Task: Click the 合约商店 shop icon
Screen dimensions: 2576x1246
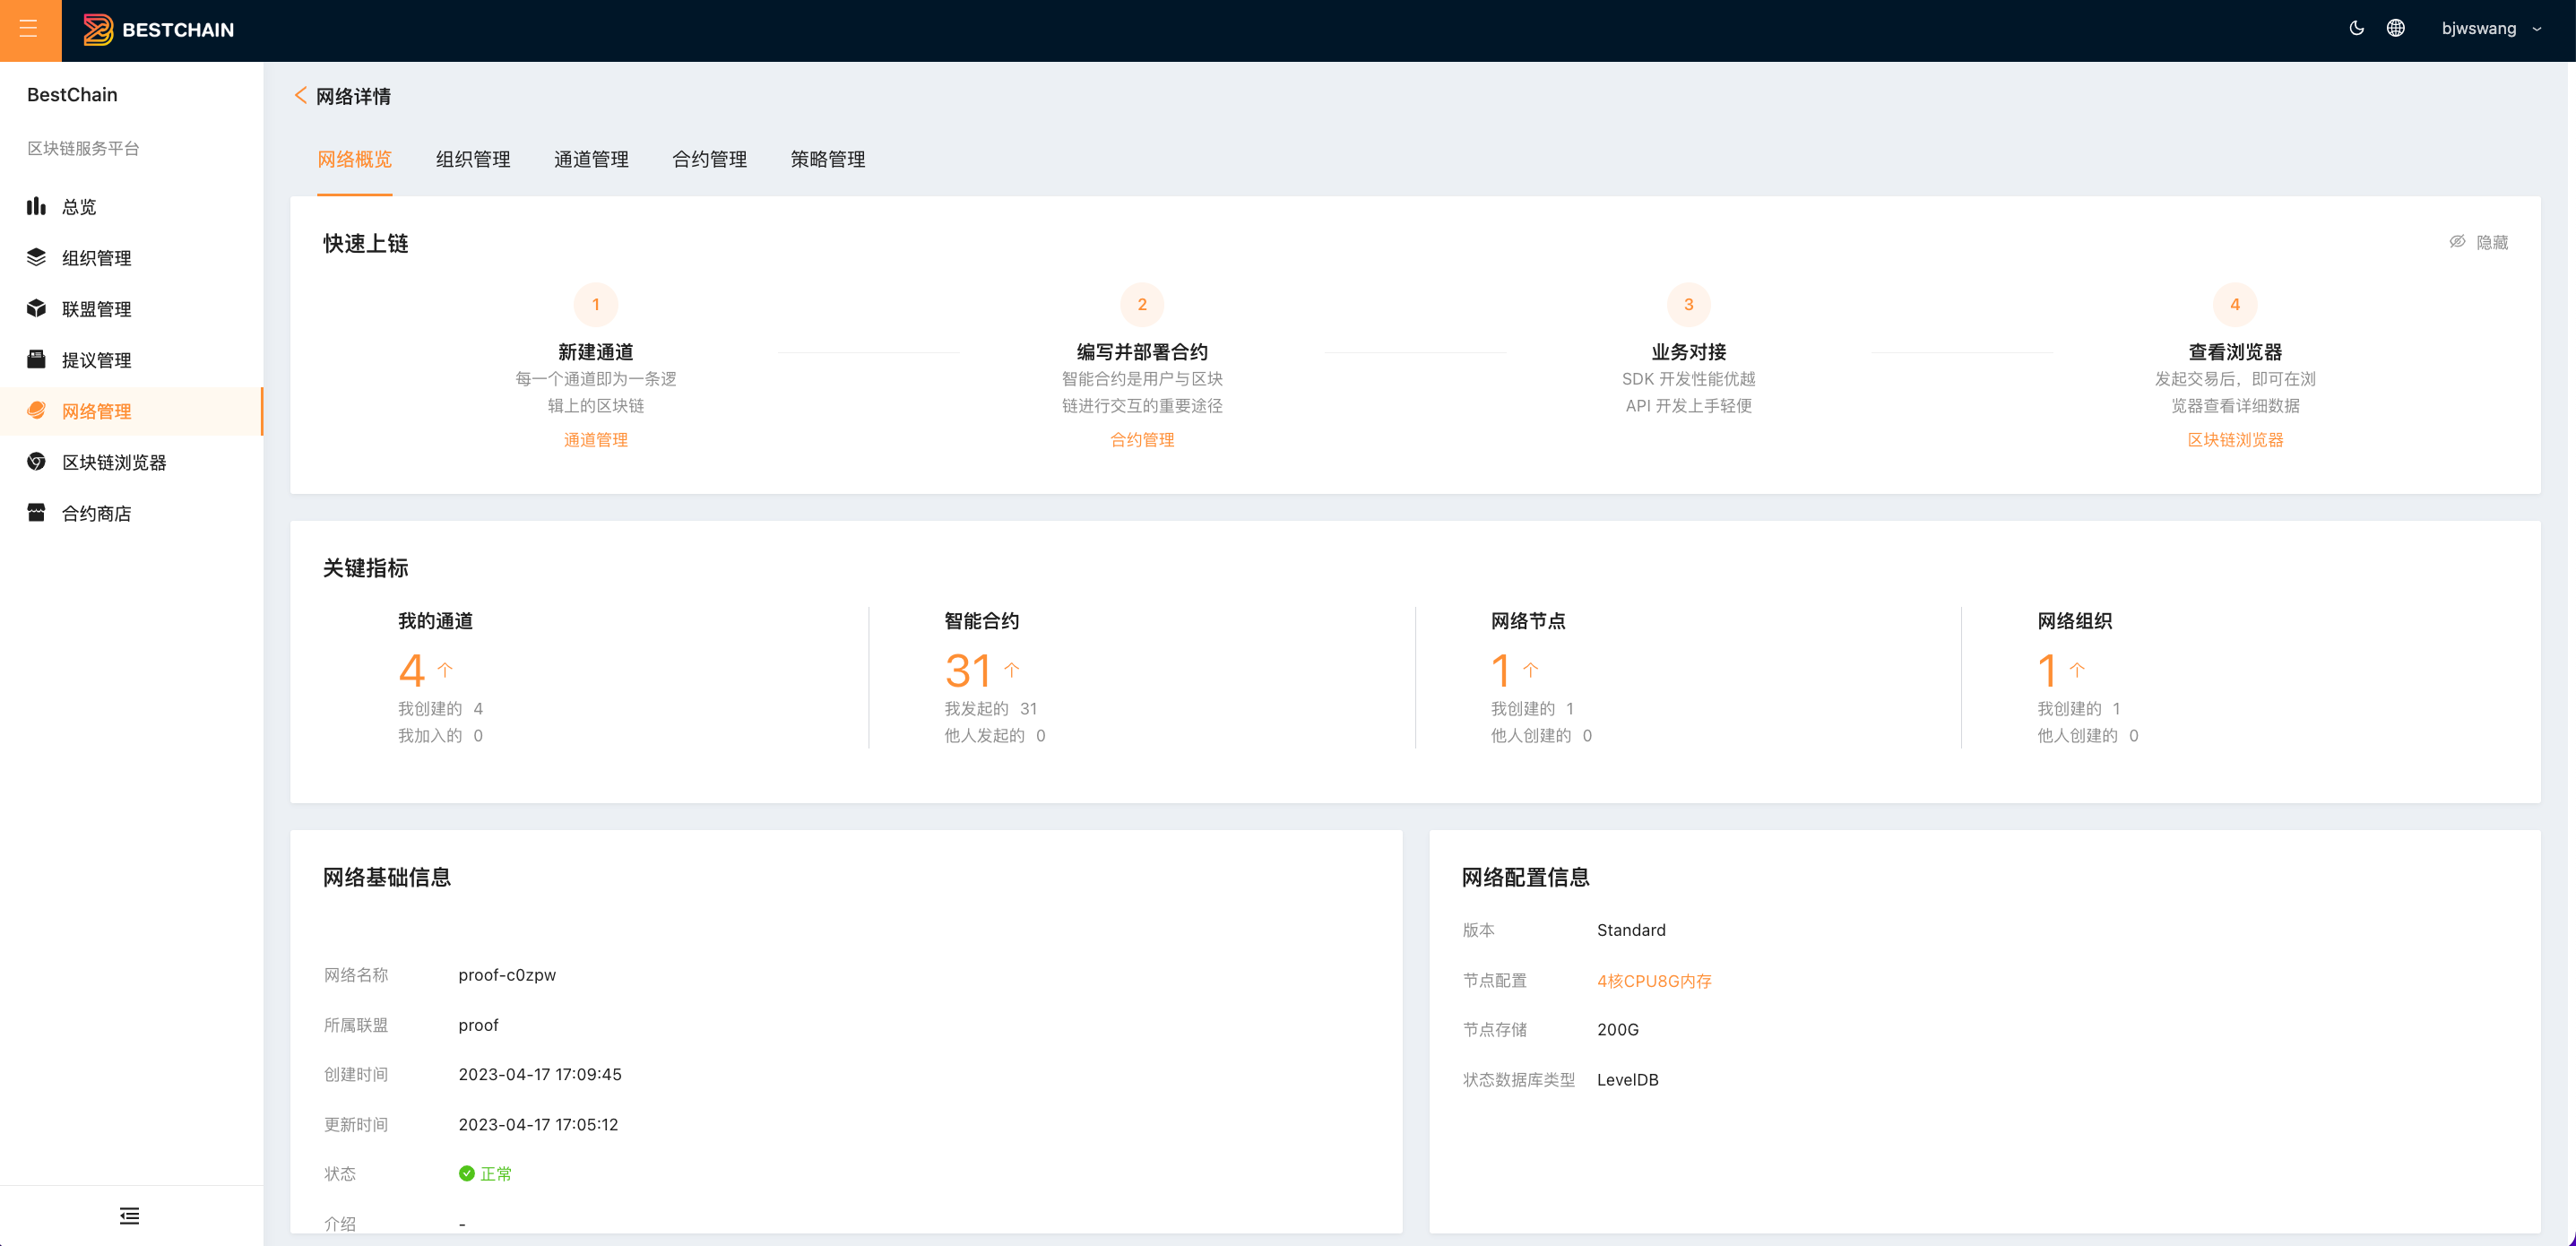Action: click(x=36, y=513)
